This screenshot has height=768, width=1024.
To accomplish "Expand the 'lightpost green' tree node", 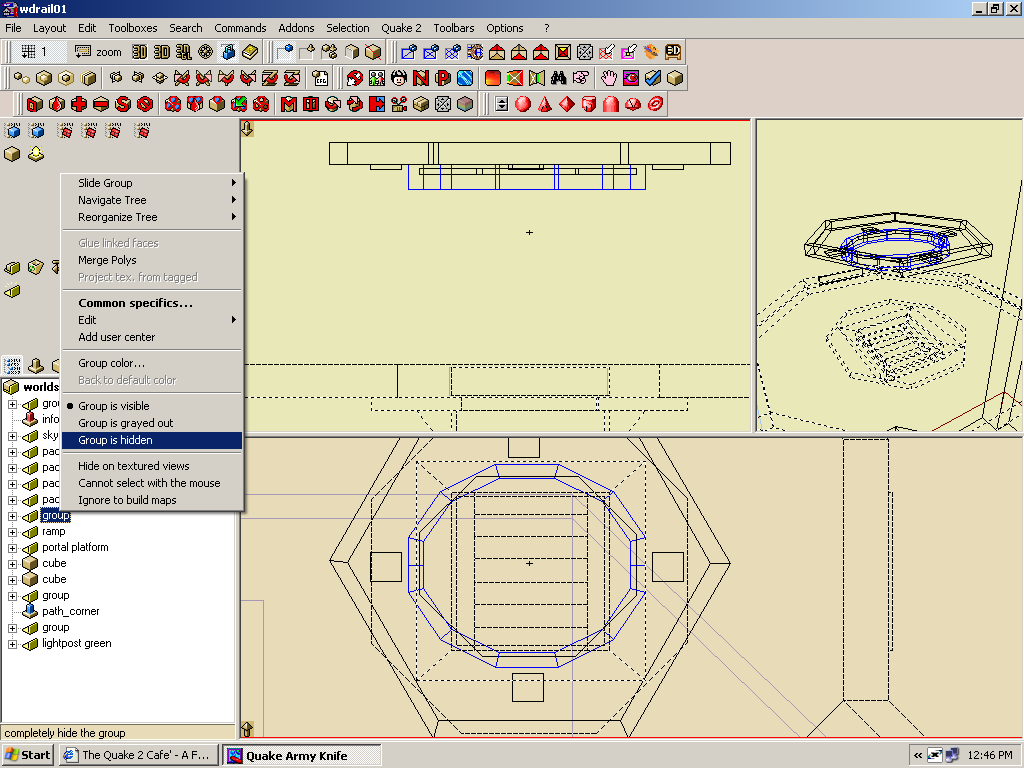I will coord(12,644).
